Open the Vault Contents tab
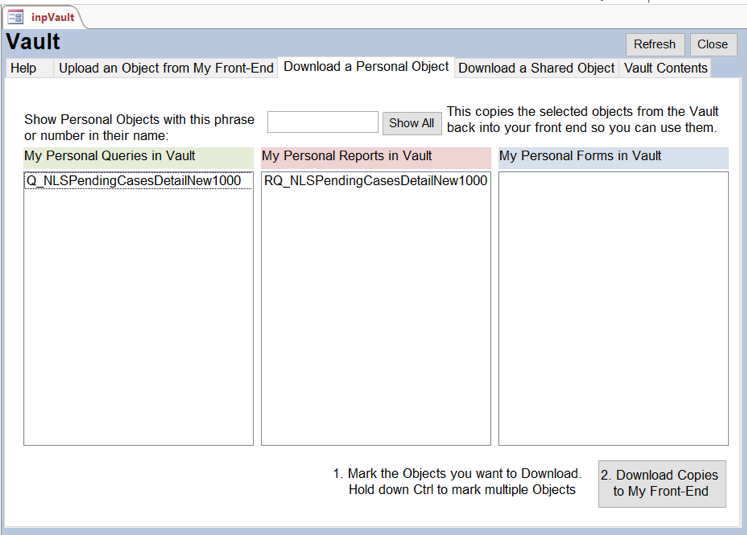The height and width of the screenshot is (535, 747). pos(666,68)
